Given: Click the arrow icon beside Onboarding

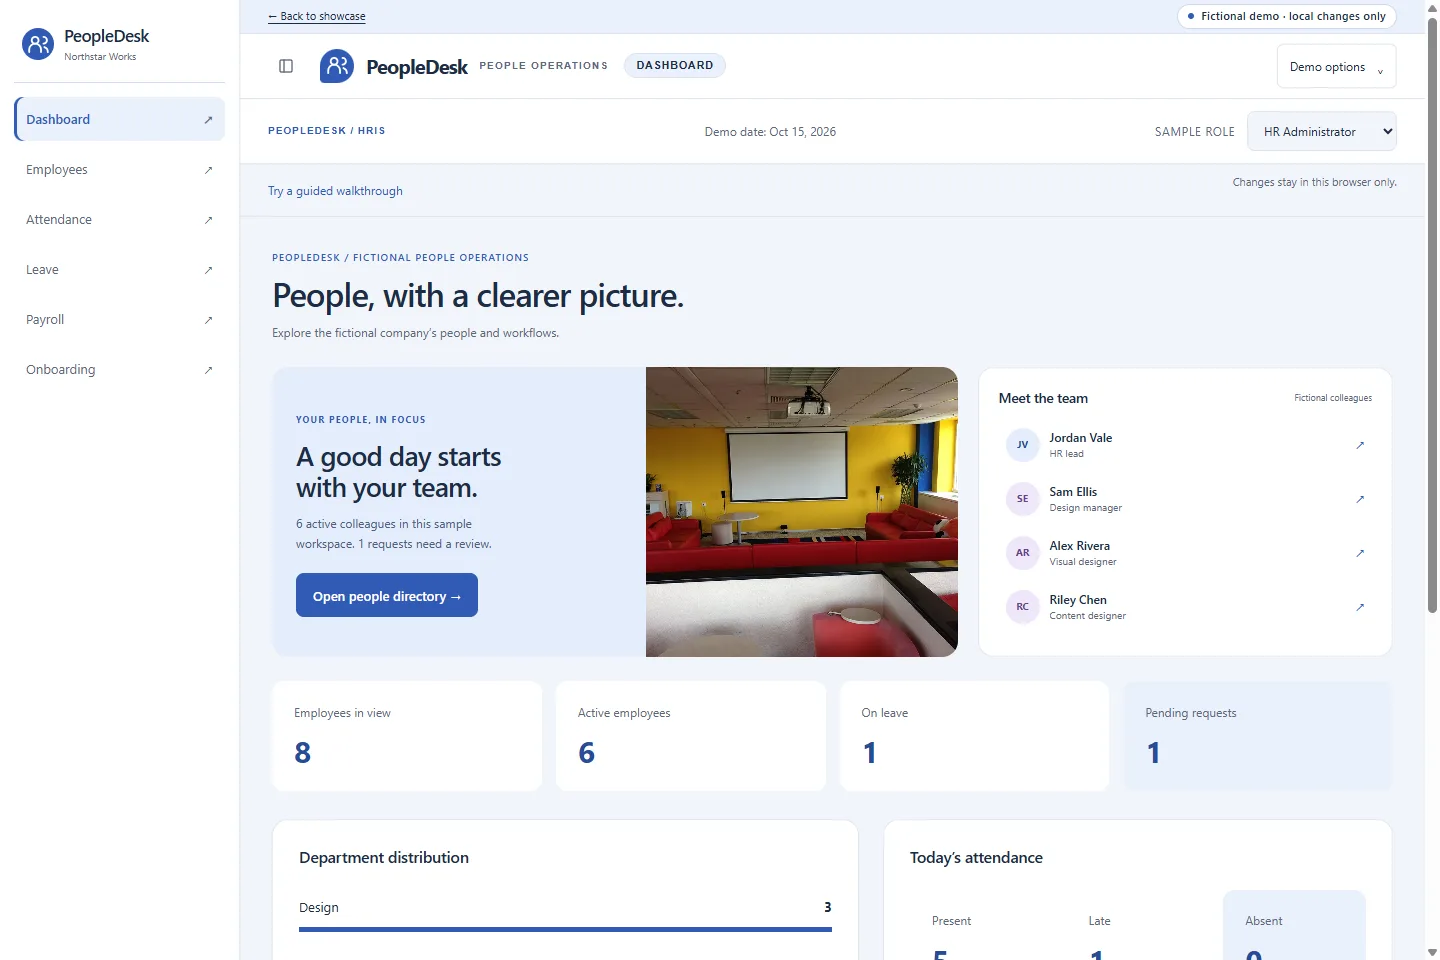Looking at the screenshot, I should click(x=208, y=370).
